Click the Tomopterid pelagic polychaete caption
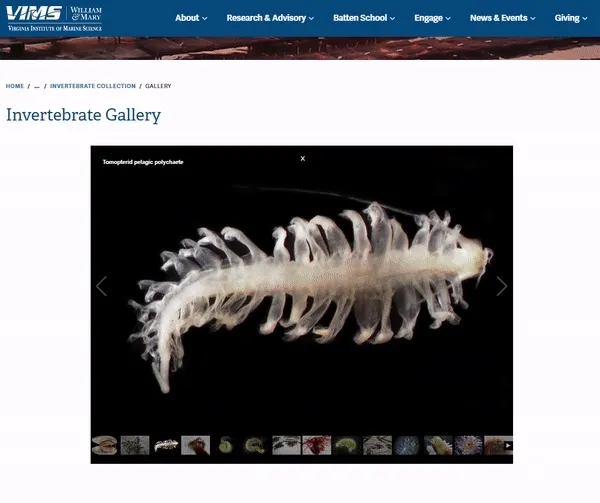The image size is (600, 503). point(143,162)
